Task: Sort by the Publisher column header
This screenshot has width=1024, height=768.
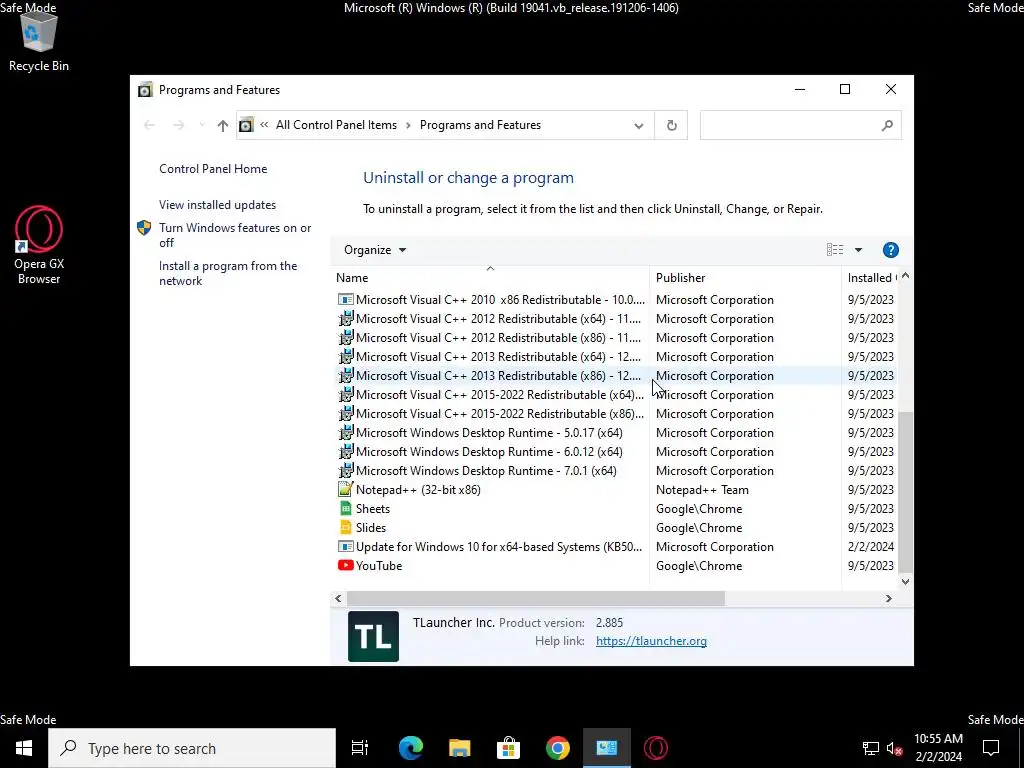Action: pos(745,278)
